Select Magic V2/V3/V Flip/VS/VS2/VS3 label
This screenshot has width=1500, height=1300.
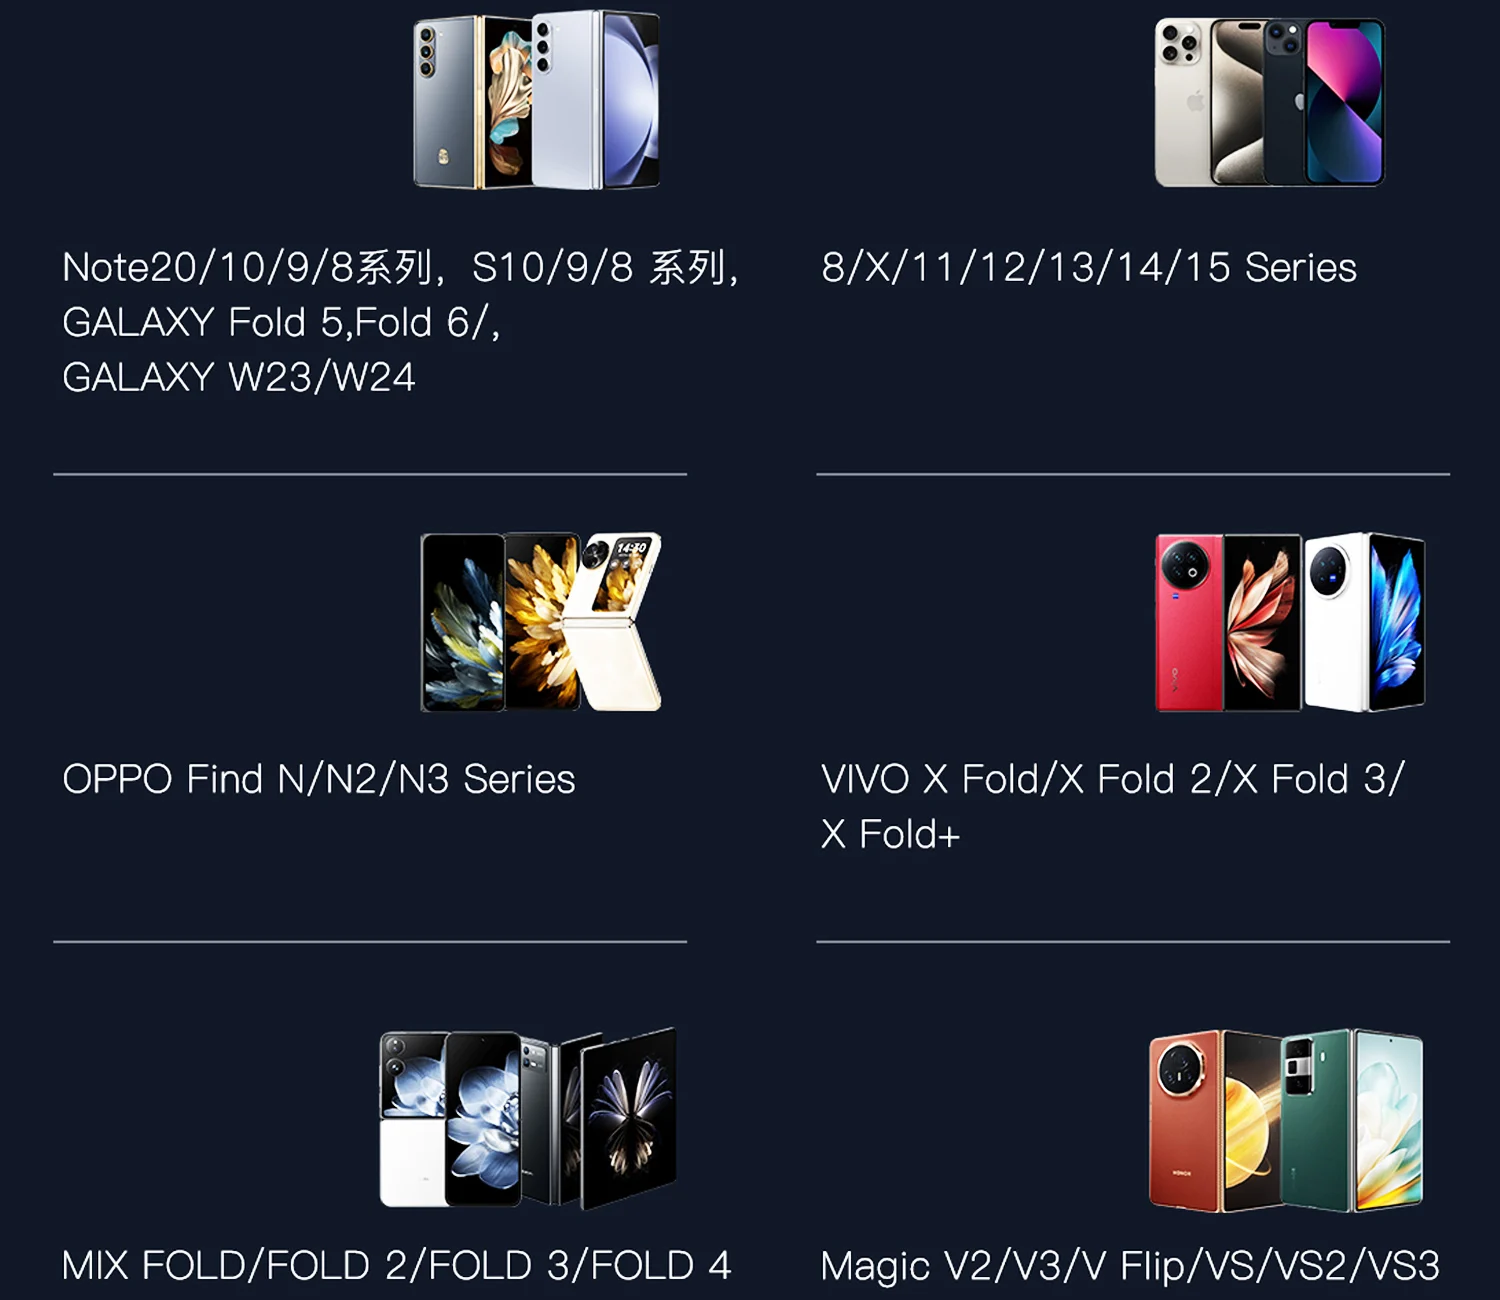click(x=1130, y=1266)
